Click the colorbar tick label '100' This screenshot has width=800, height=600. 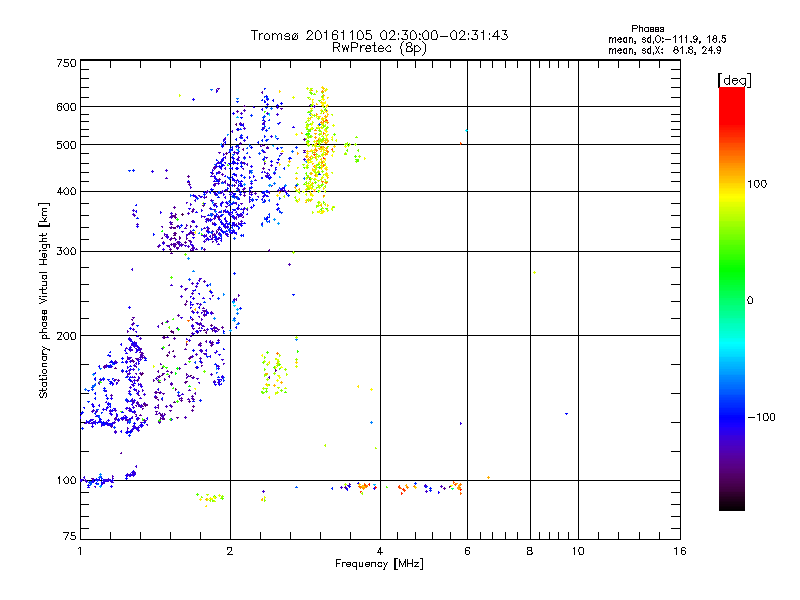click(757, 184)
